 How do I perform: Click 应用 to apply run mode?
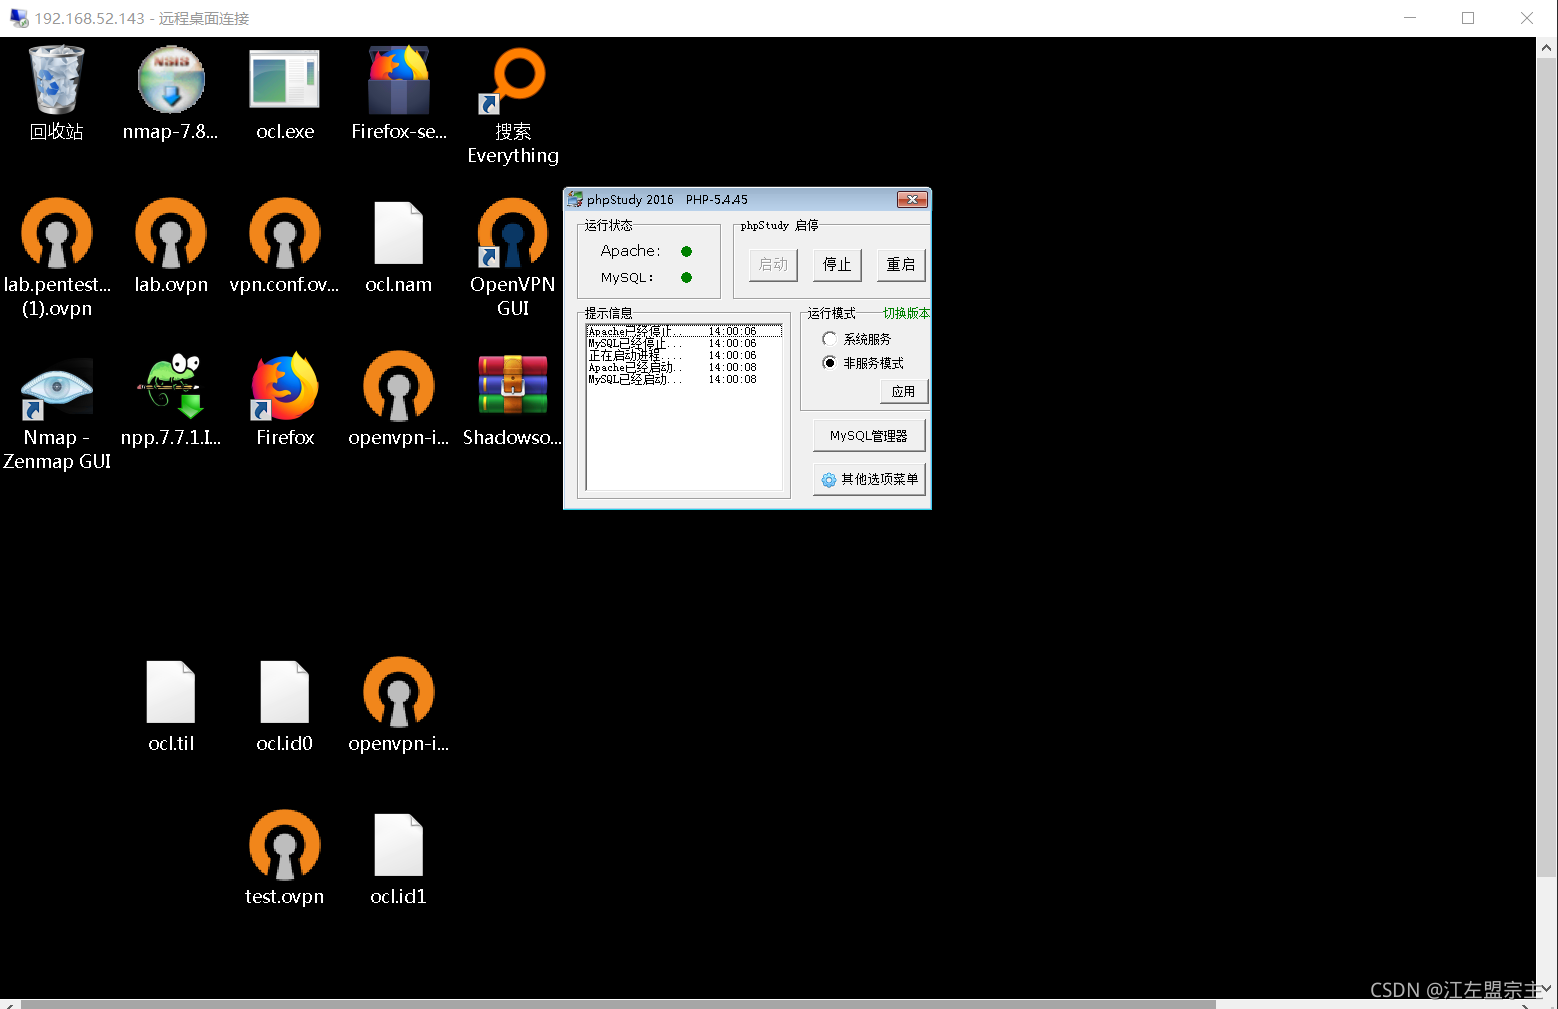tap(904, 391)
